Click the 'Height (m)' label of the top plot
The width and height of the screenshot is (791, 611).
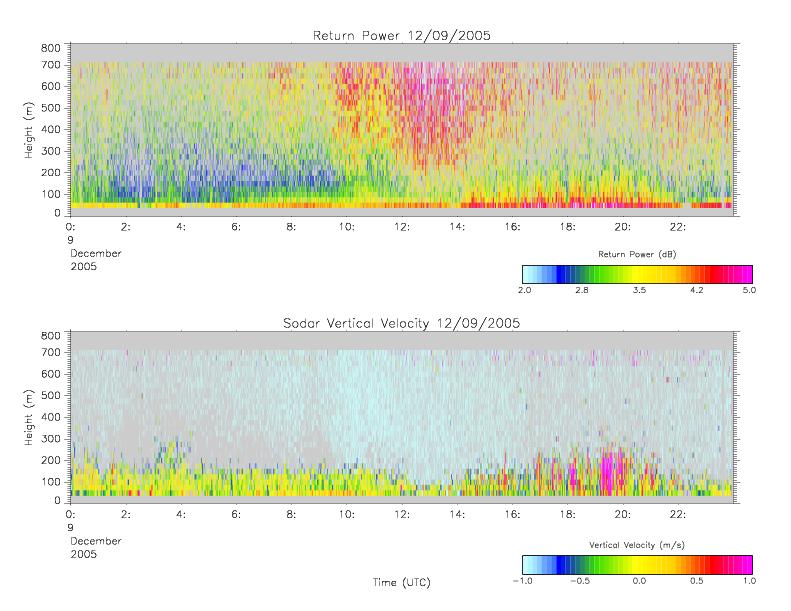tap(29, 130)
